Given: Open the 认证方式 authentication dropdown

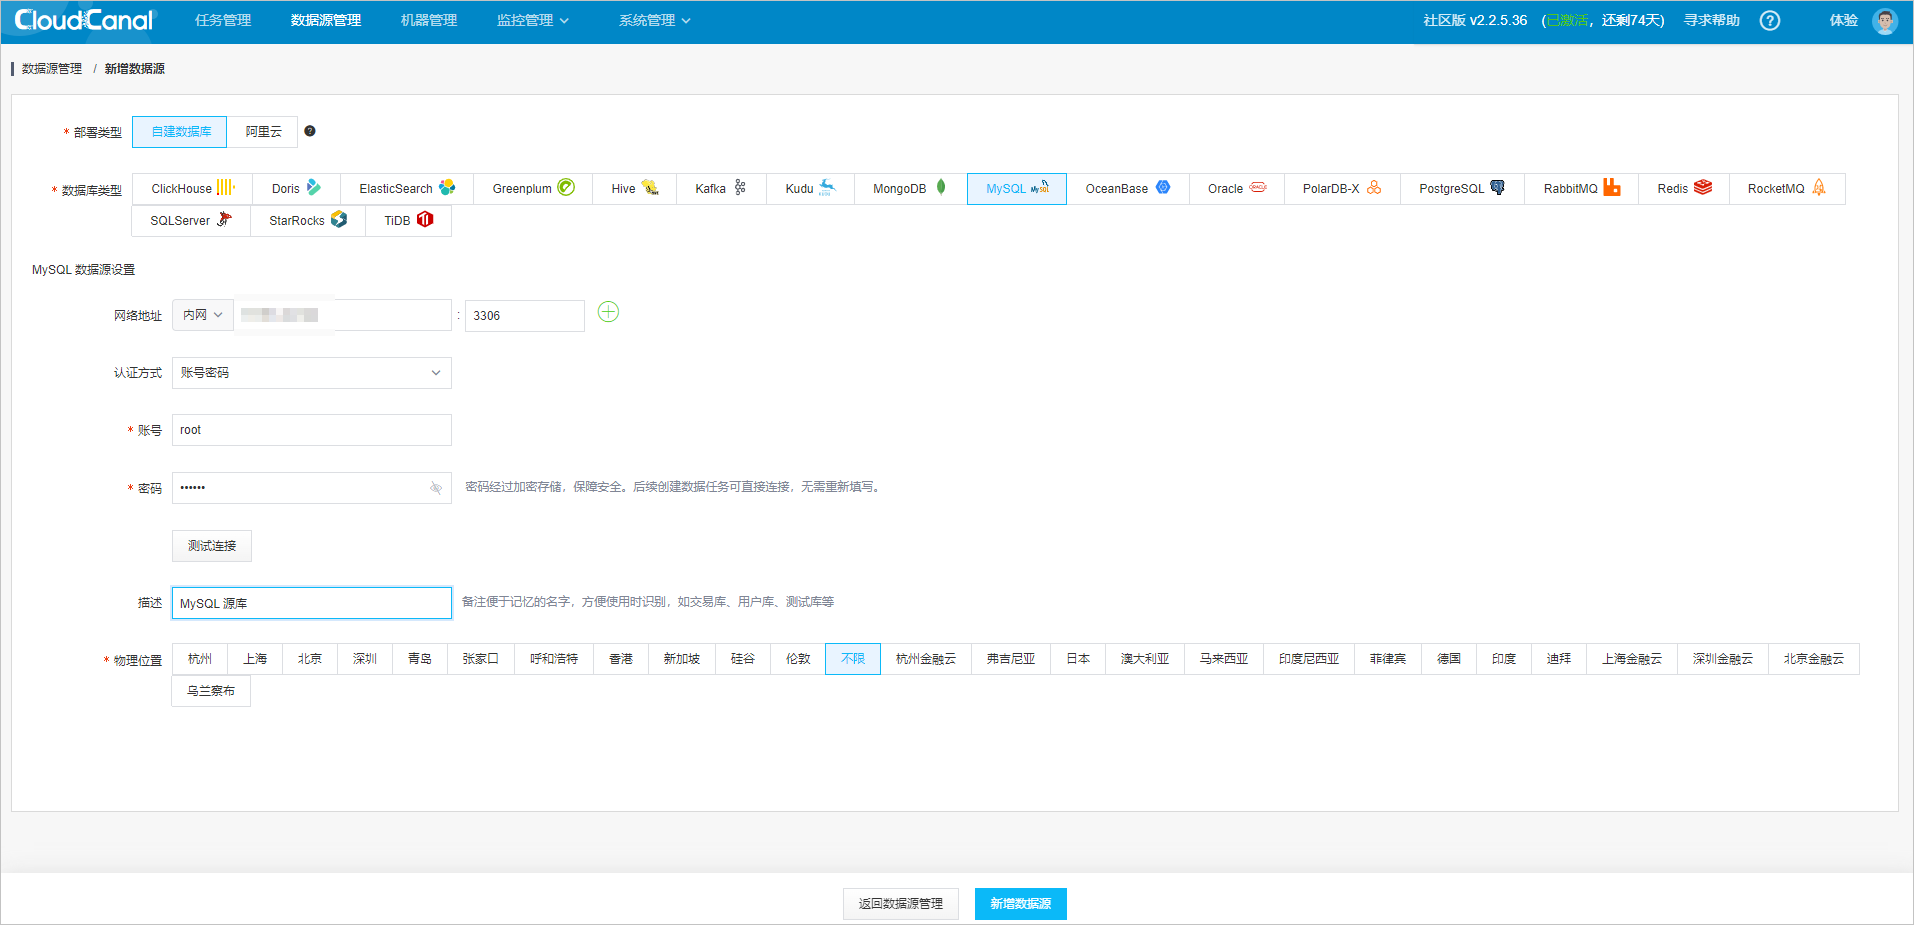Looking at the screenshot, I should click(311, 372).
